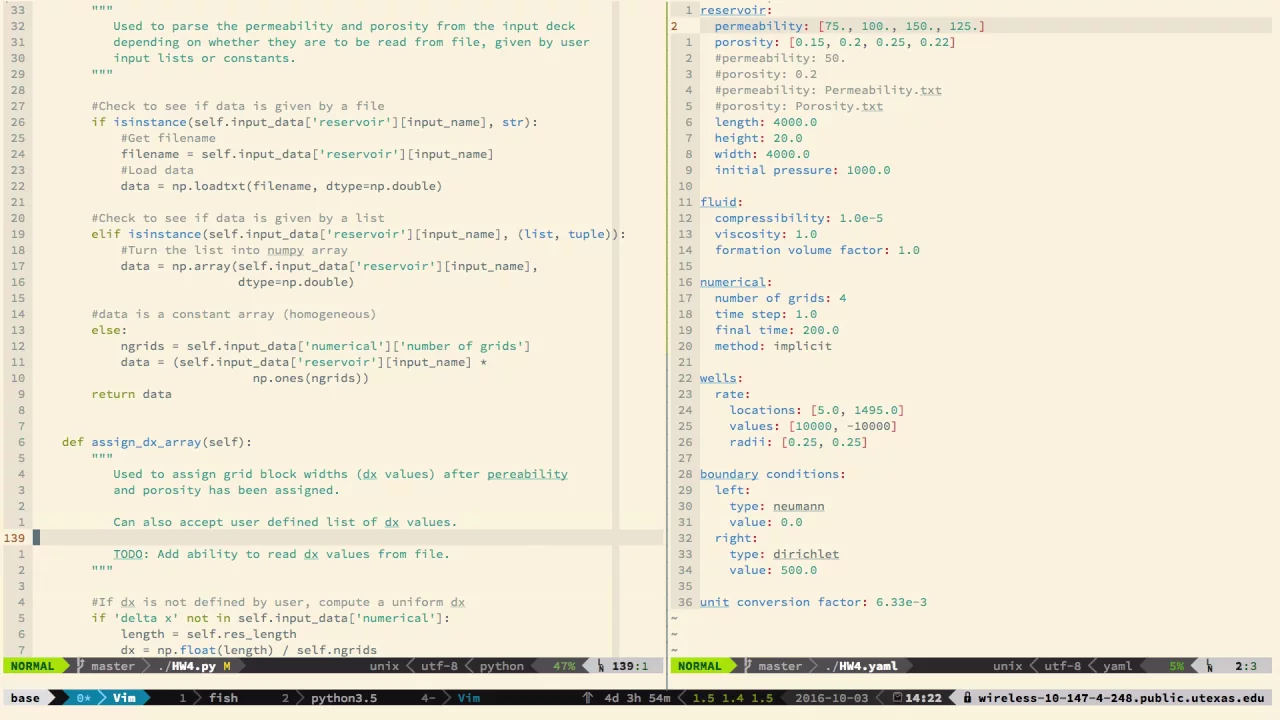Switch to tmux window 0 Vim
Image resolution: width=1280 pixels, height=720 pixels.
tap(107, 698)
